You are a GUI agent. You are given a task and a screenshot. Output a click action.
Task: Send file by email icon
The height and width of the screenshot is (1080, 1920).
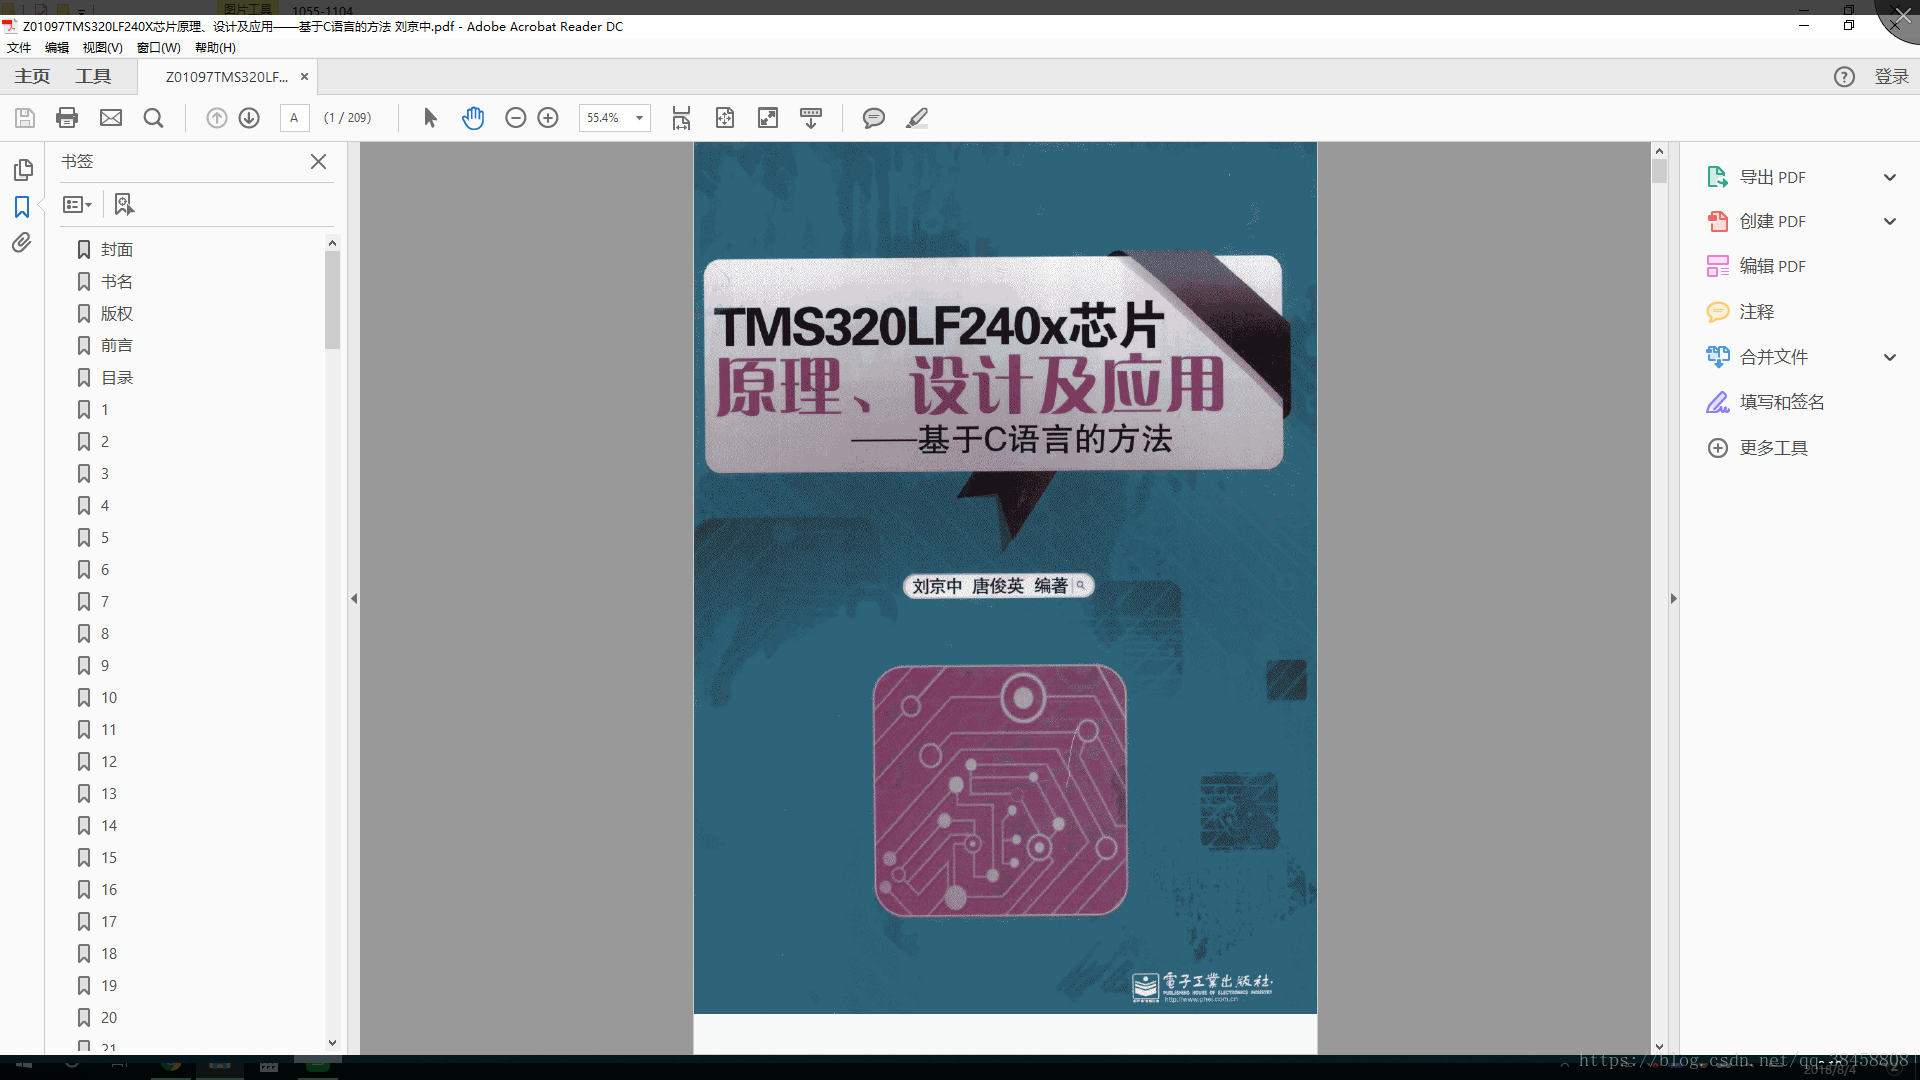pos(111,118)
